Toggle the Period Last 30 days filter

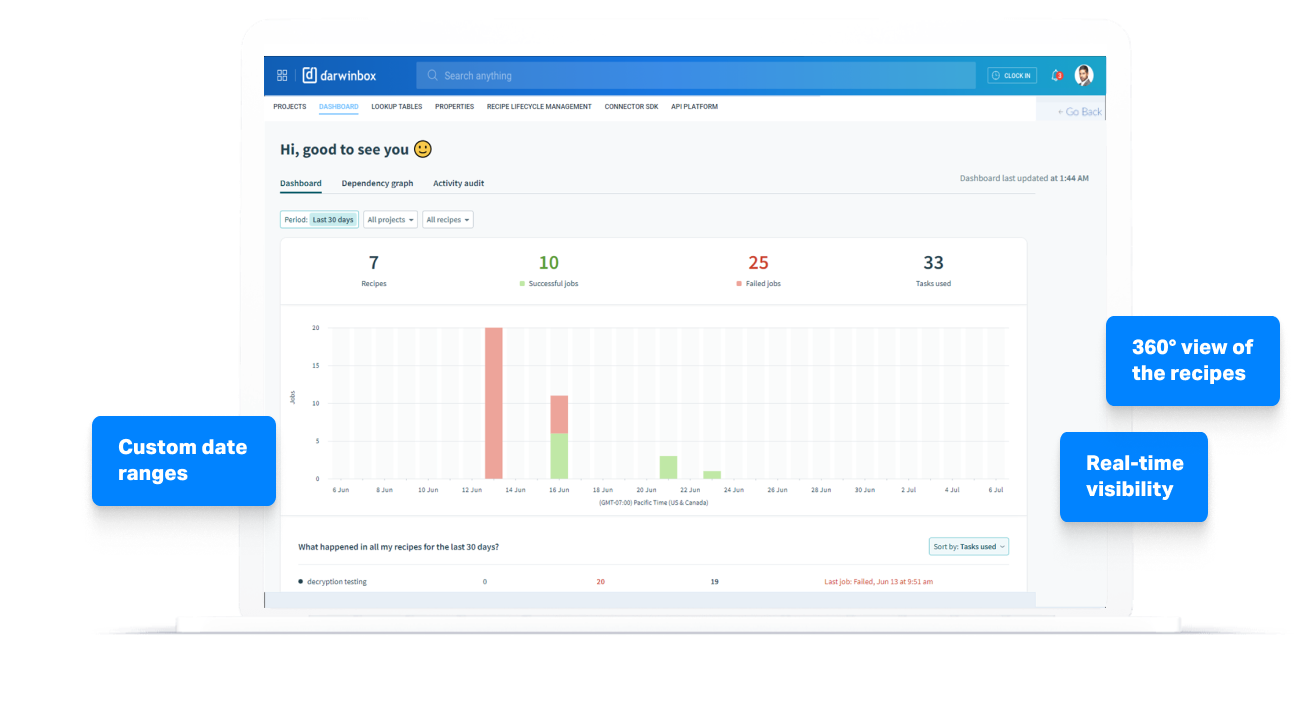318,219
